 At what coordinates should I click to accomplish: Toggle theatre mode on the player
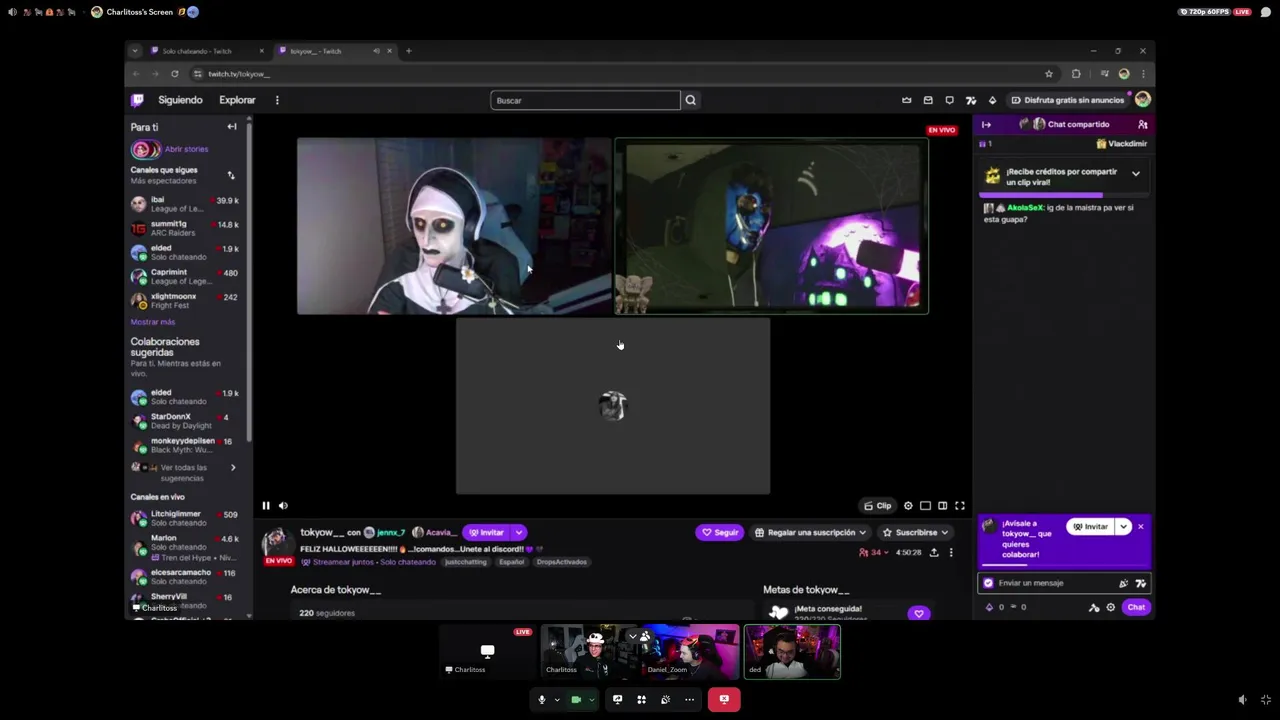(942, 506)
